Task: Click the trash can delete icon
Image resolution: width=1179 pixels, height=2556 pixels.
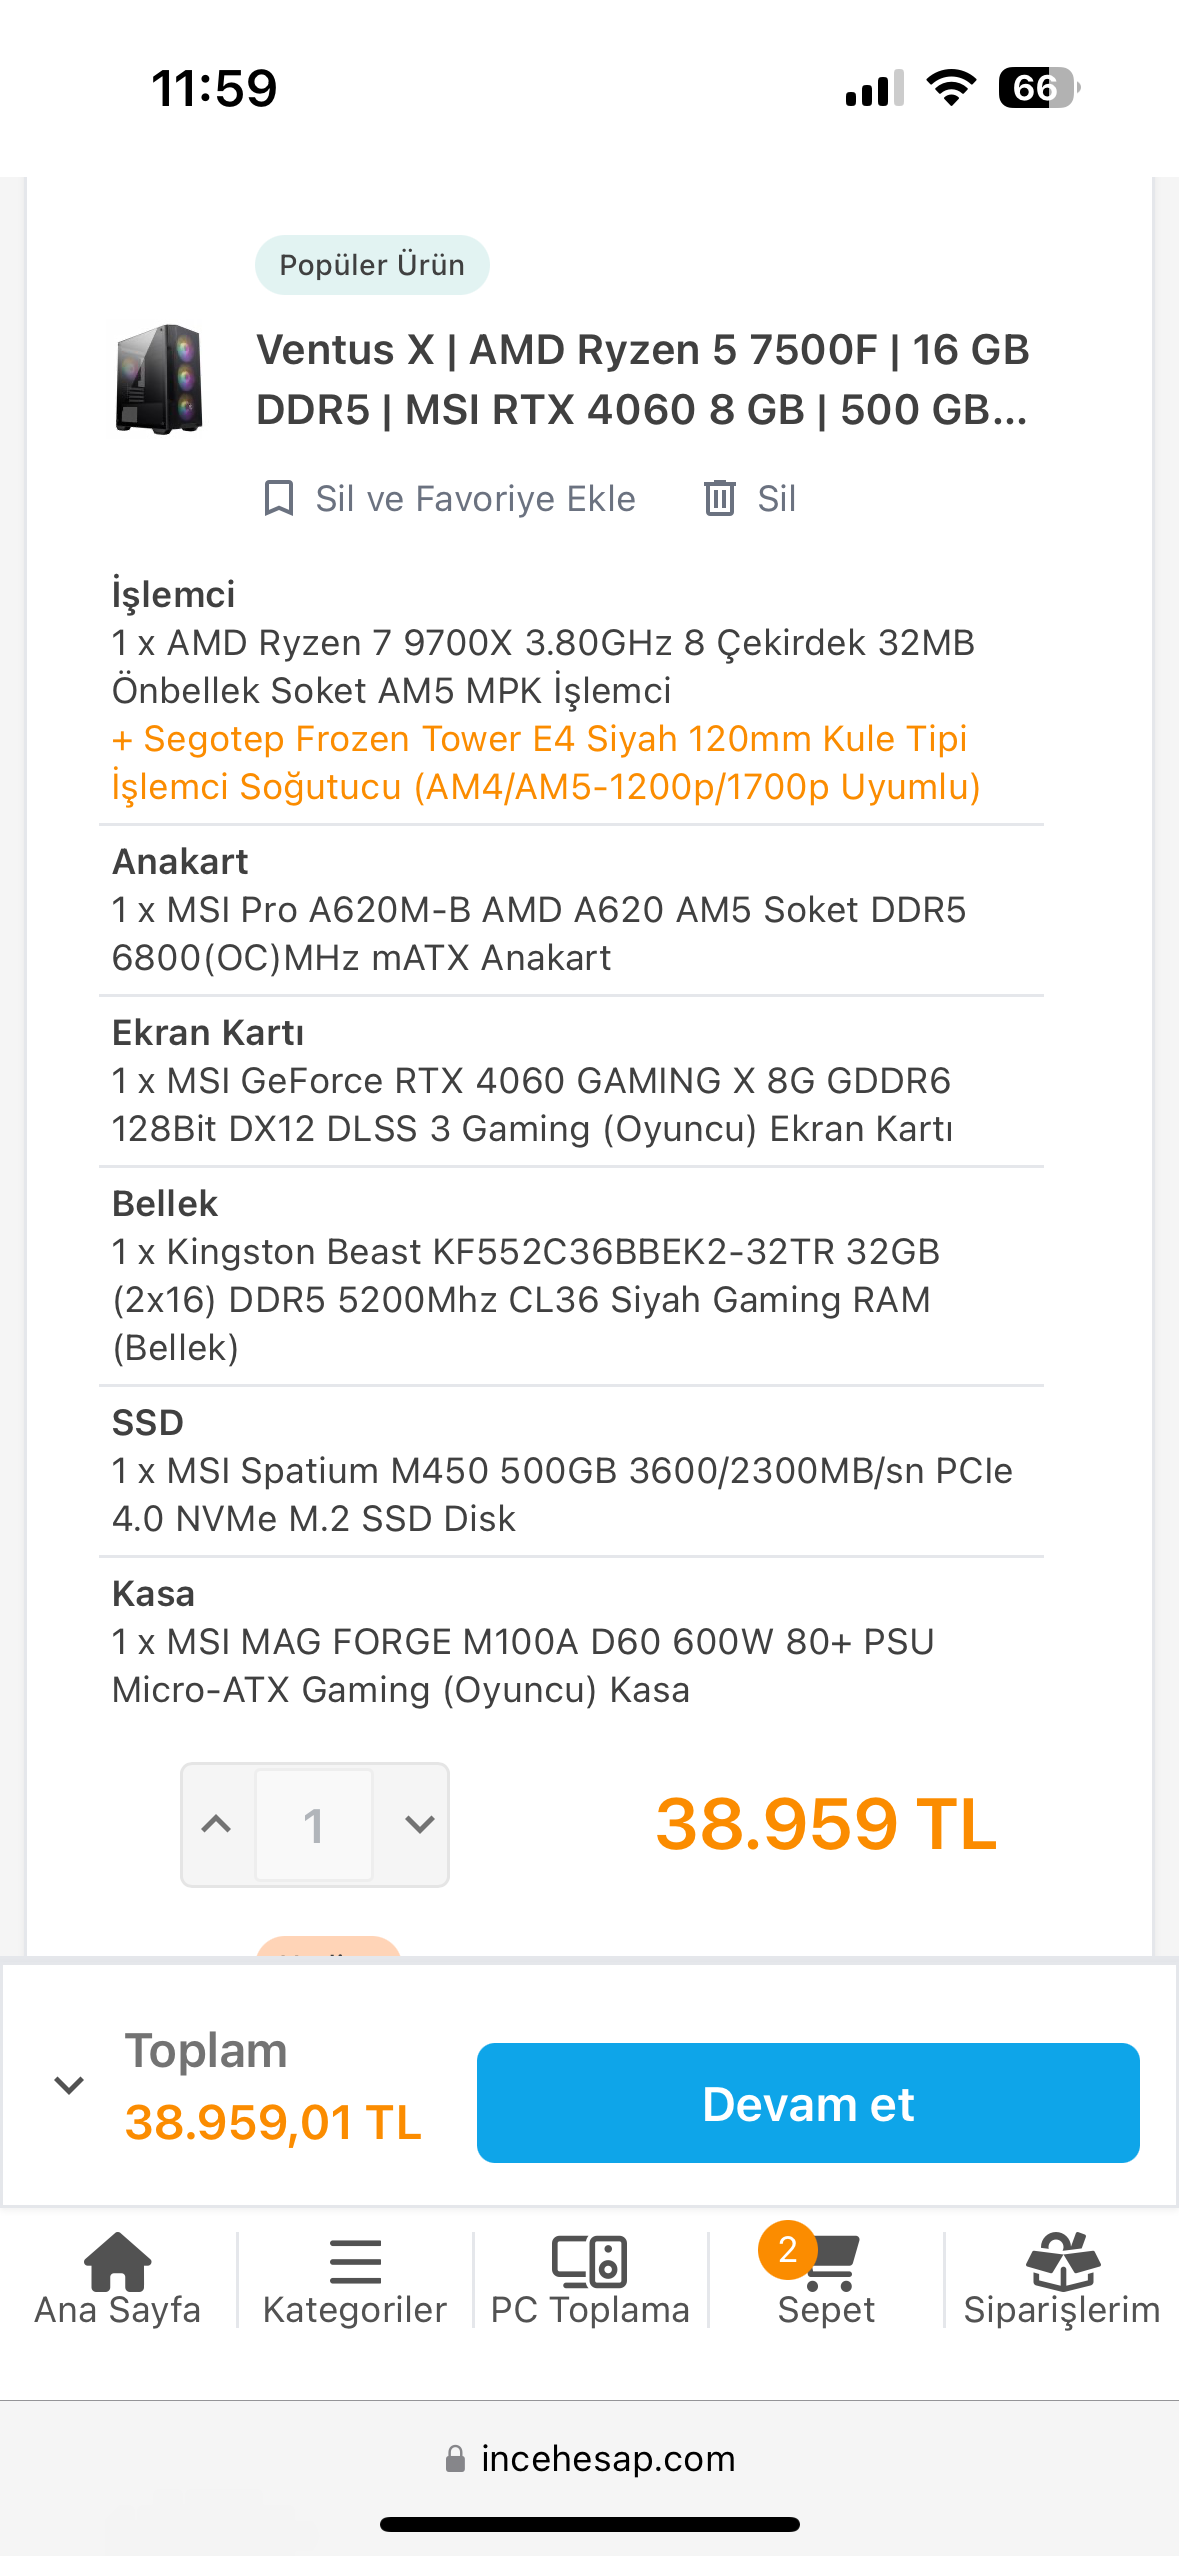Action: tap(719, 498)
